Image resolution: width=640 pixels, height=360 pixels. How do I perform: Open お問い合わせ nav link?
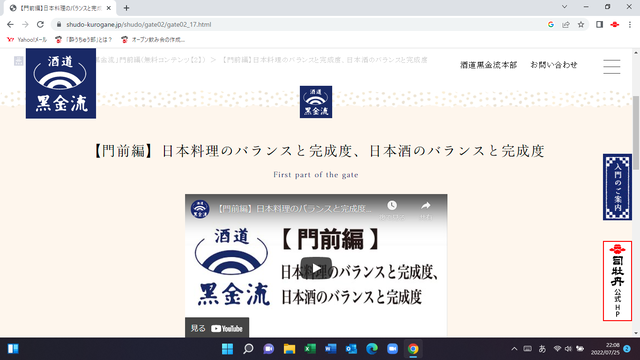(x=554, y=65)
